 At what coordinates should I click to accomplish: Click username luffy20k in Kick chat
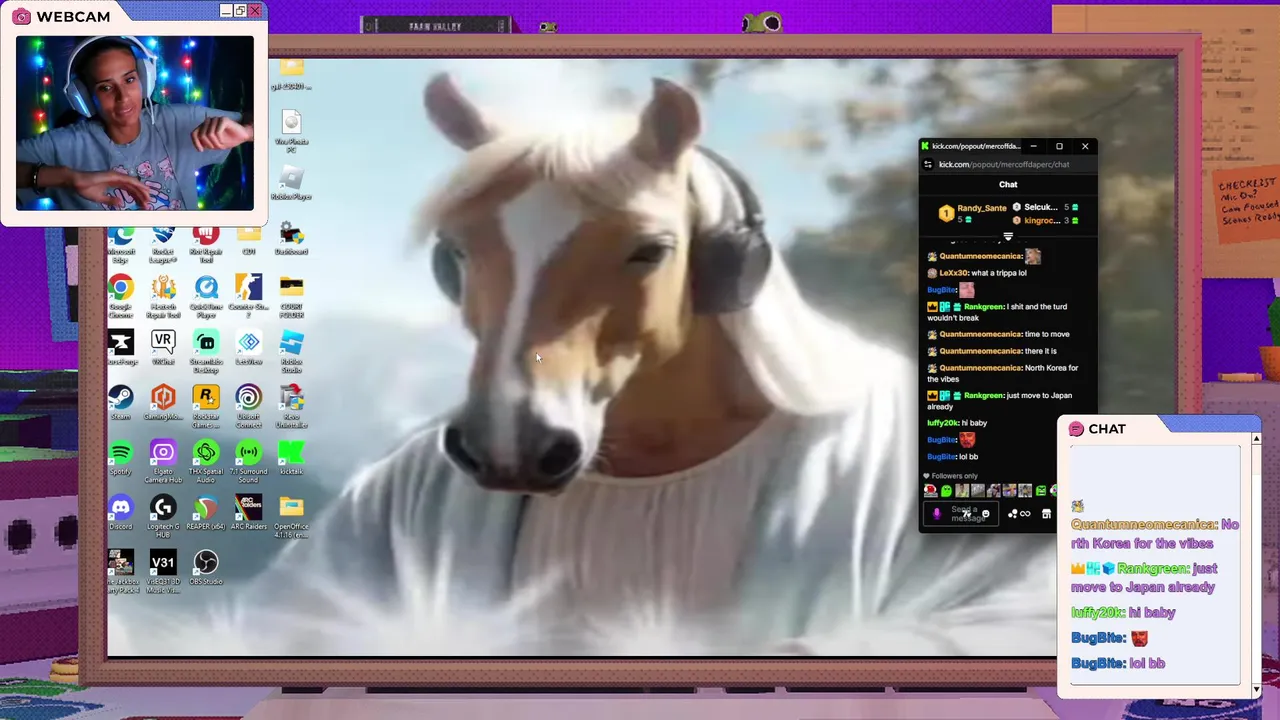[x=943, y=423]
